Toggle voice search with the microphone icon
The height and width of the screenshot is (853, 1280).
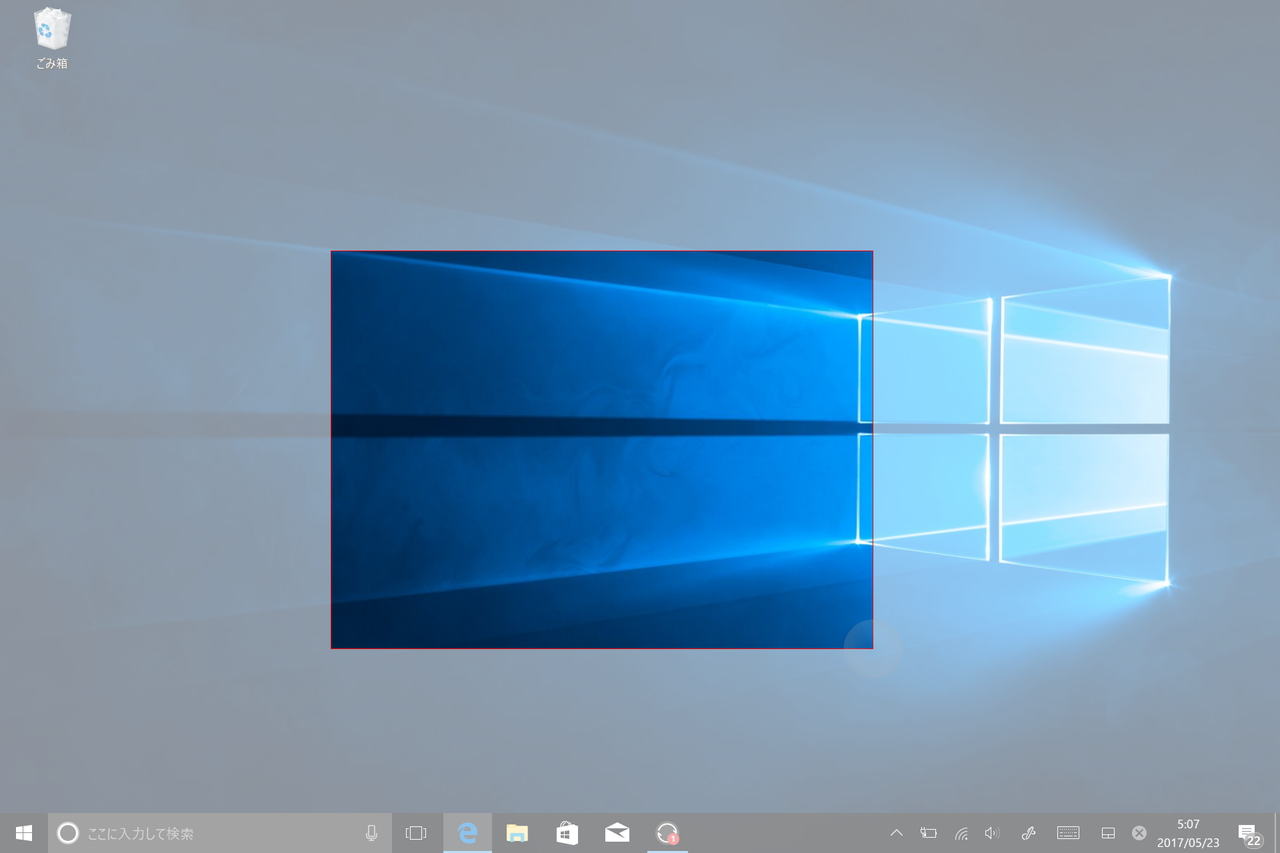click(x=371, y=832)
